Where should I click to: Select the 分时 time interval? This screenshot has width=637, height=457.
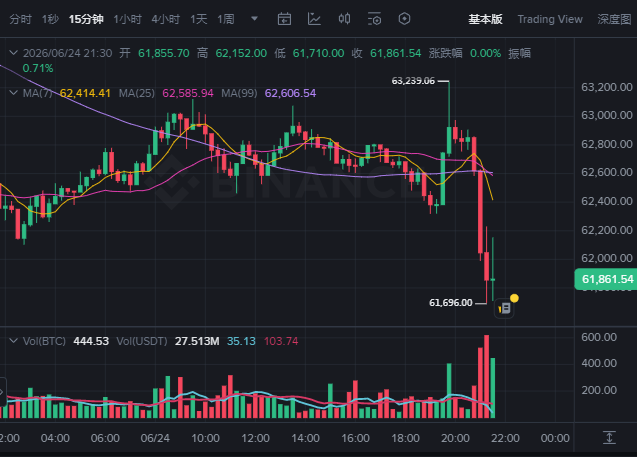[x=20, y=19]
